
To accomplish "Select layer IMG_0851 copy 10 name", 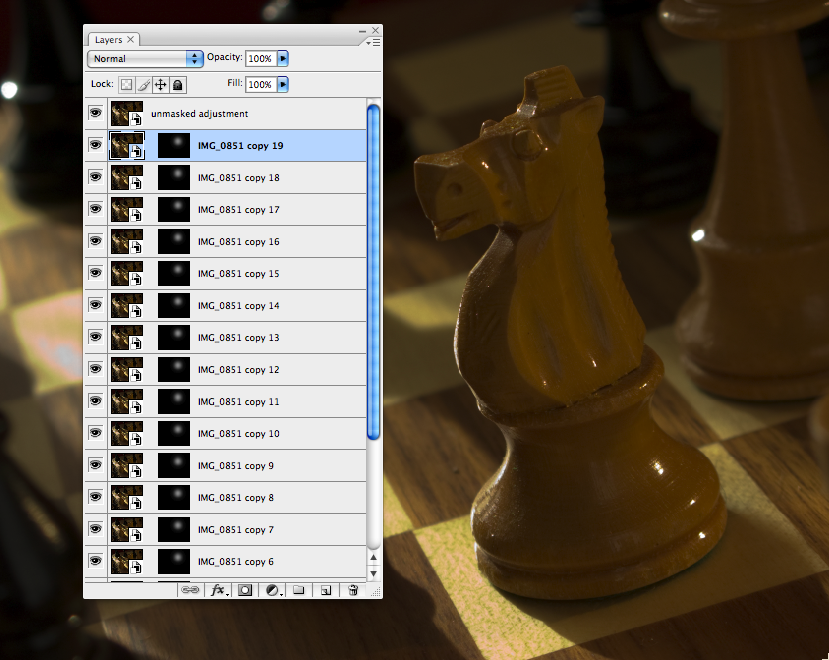I will tap(238, 434).
